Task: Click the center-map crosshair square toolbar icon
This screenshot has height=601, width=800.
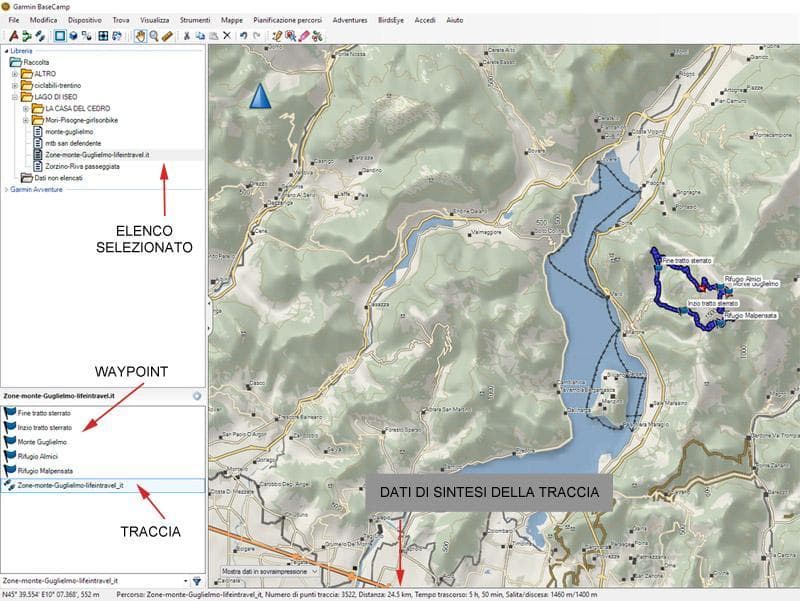Action: 103,36
